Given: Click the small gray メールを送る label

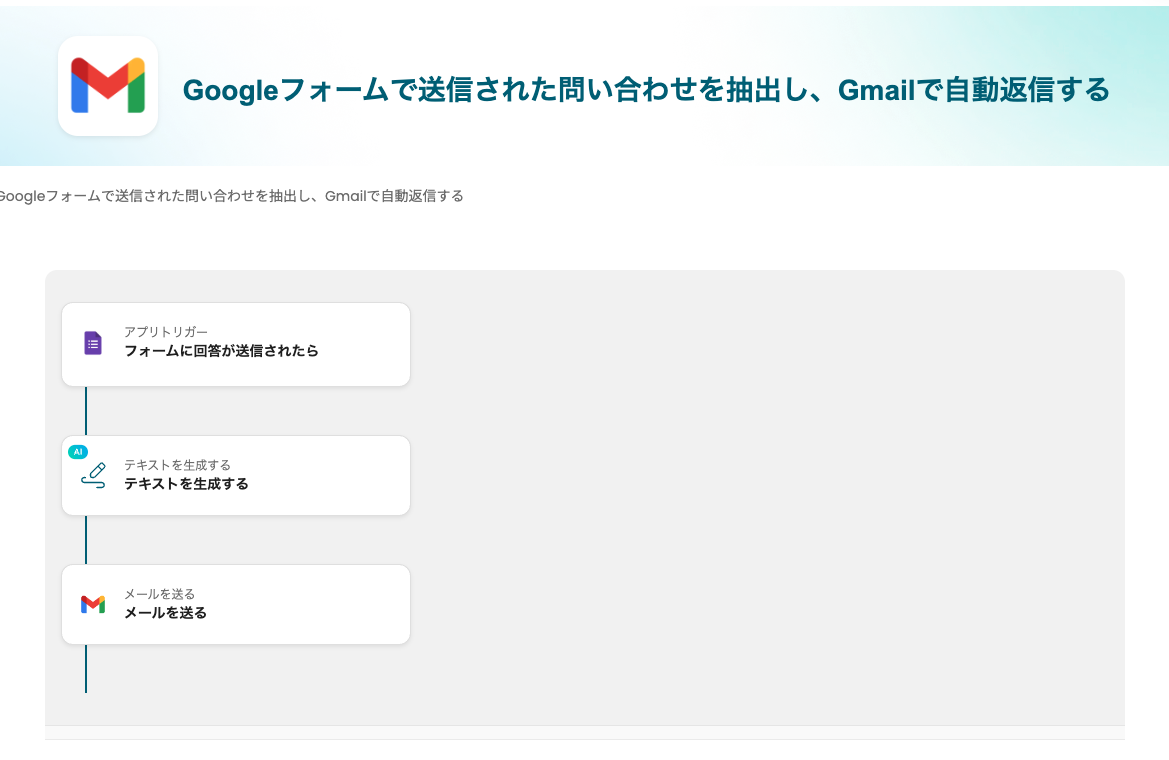Looking at the screenshot, I should [159, 594].
